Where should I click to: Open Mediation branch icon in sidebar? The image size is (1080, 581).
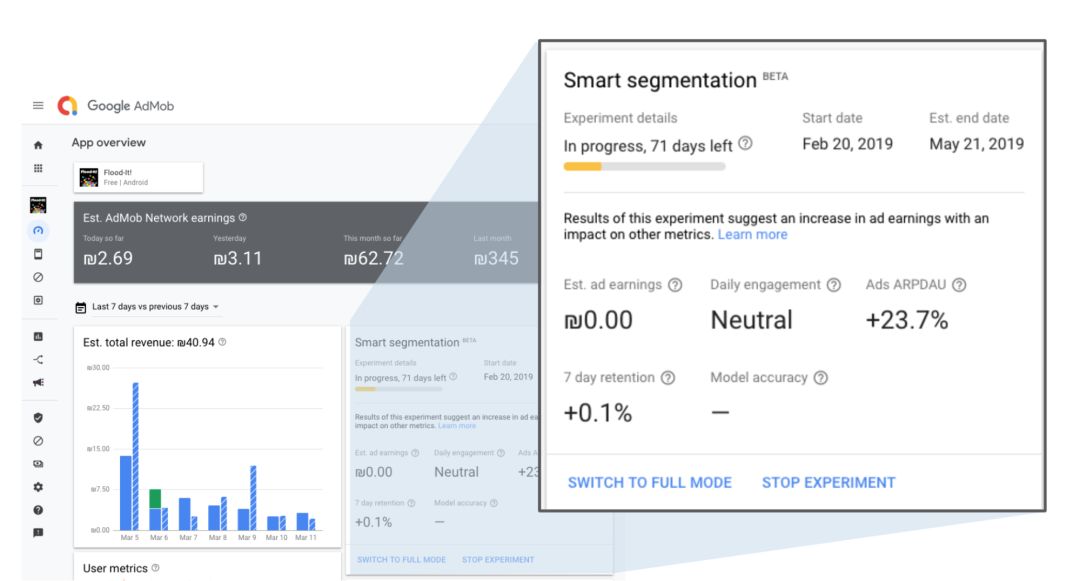[x=38, y=359]
